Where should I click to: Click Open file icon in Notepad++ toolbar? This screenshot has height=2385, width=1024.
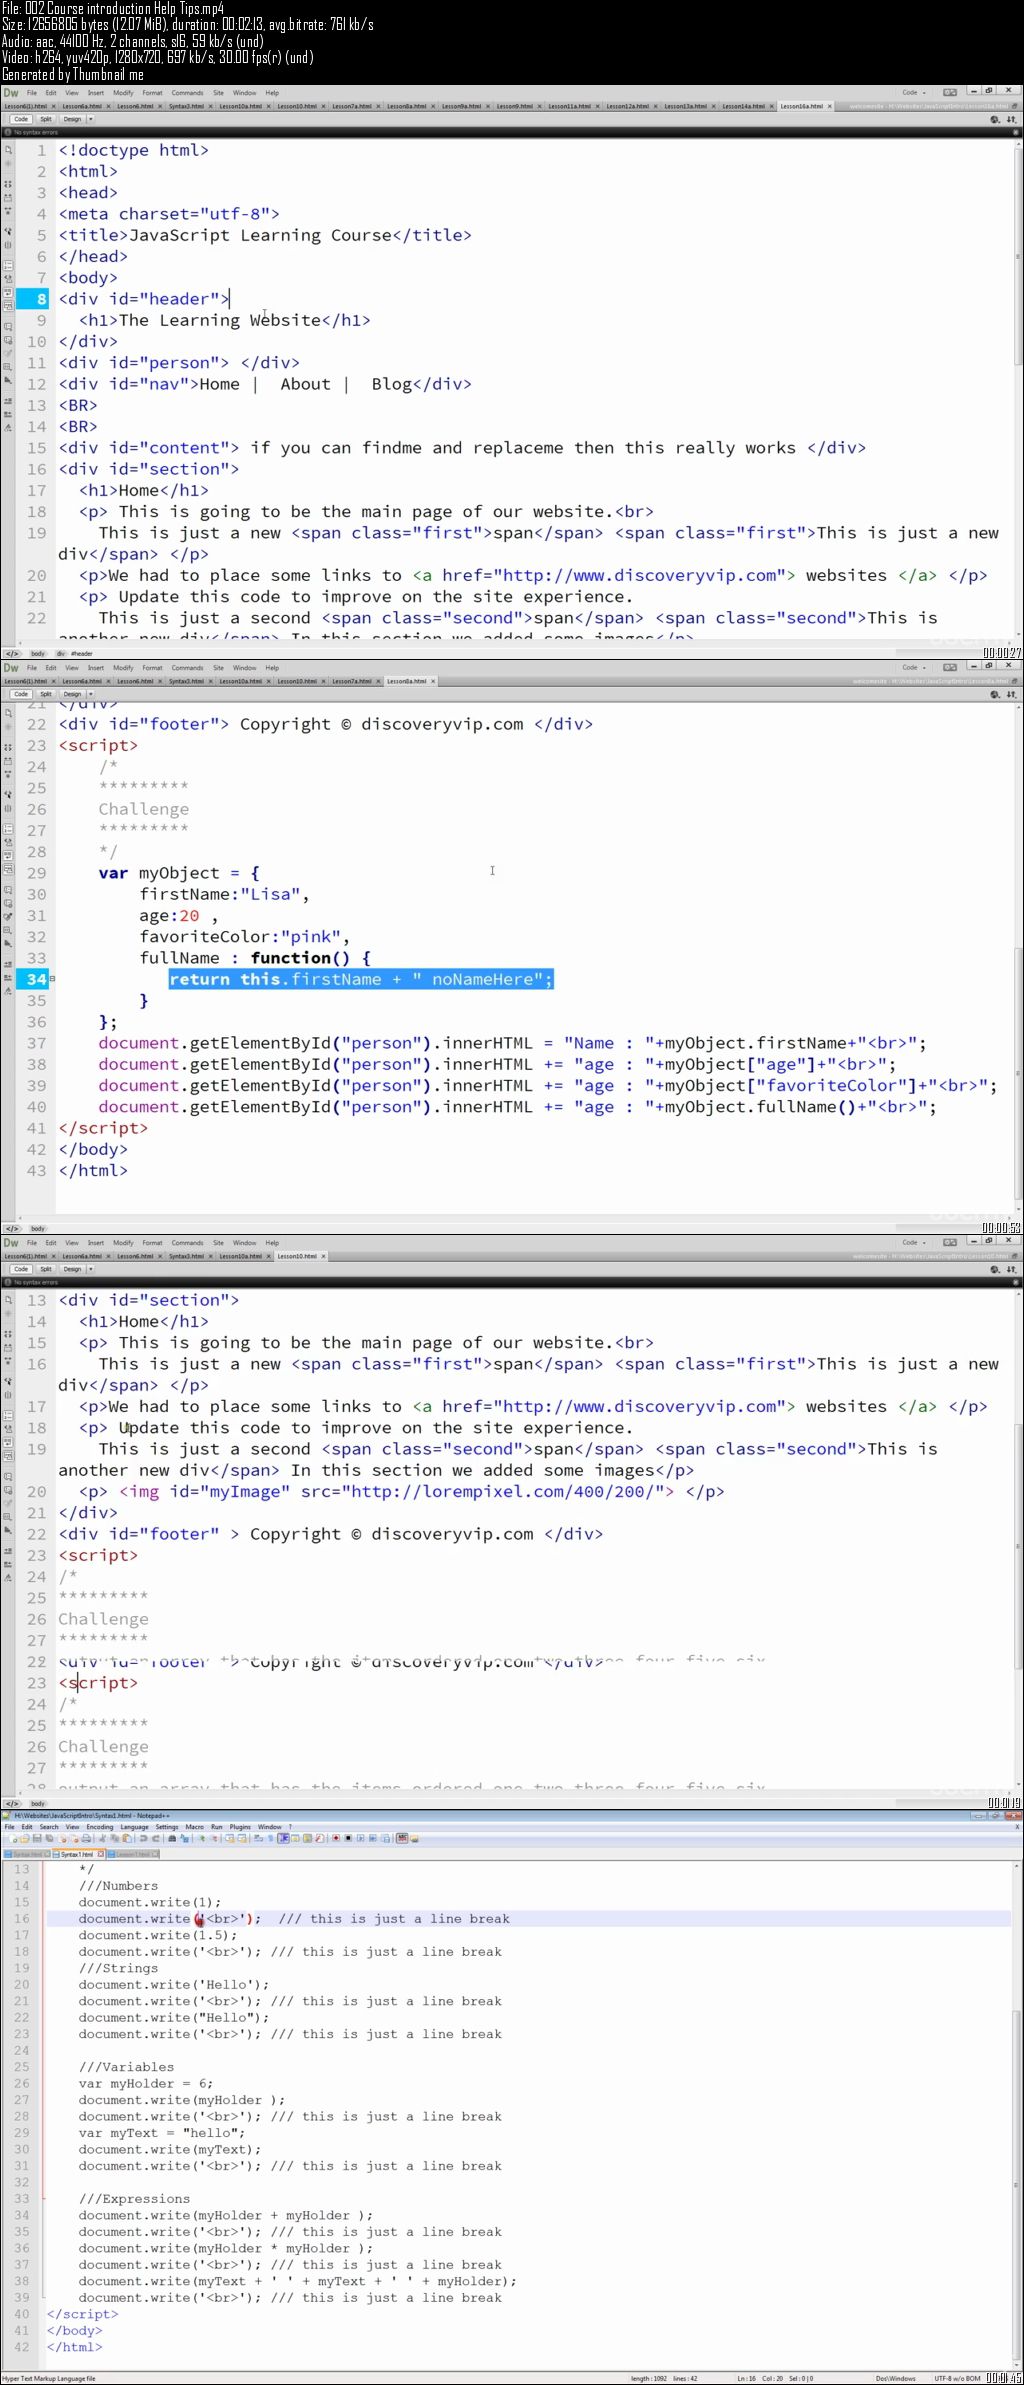pos(25,1838)
